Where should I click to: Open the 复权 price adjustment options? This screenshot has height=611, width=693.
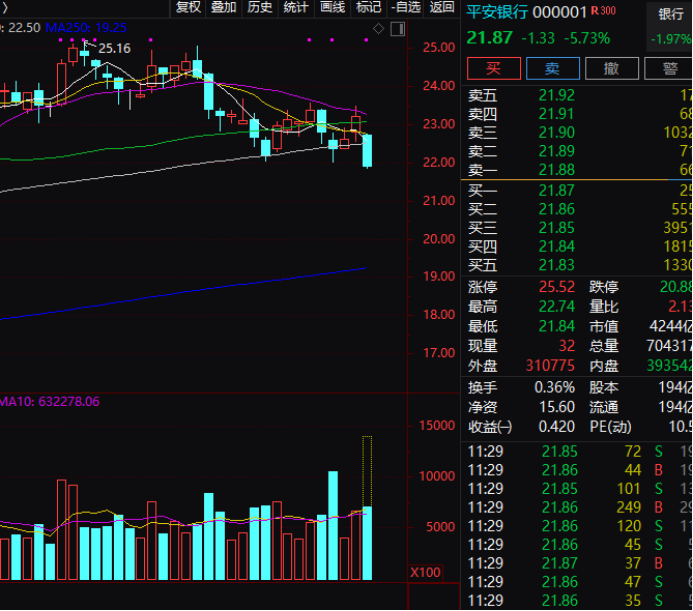(188, 8)
